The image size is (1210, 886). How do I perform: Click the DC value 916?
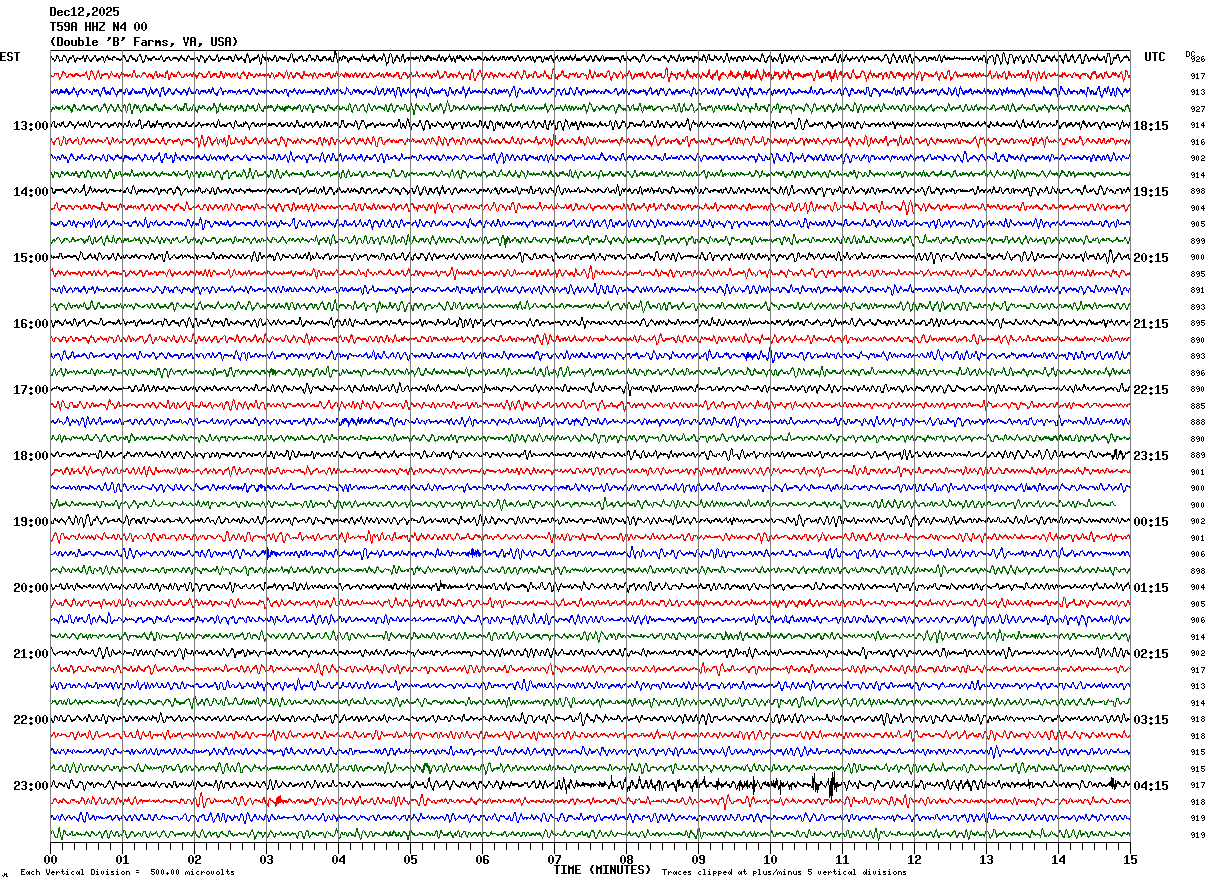pyautogui.click(x=1197, y=142)
